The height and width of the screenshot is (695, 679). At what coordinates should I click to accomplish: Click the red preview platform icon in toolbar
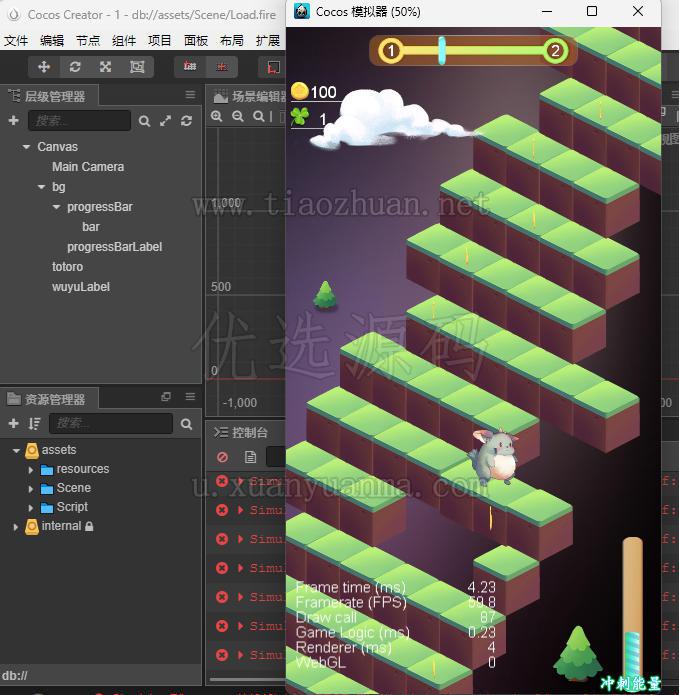273,67
